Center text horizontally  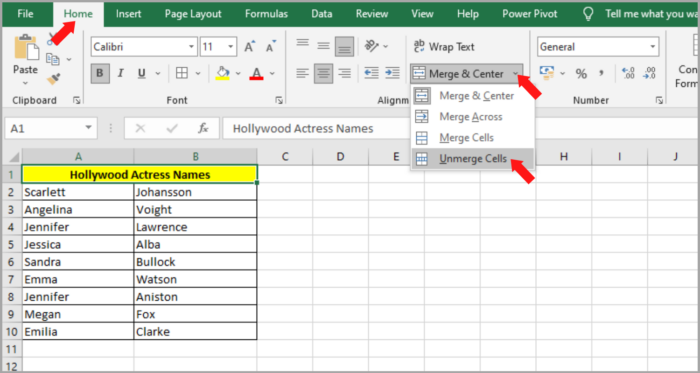coord(323,73)
